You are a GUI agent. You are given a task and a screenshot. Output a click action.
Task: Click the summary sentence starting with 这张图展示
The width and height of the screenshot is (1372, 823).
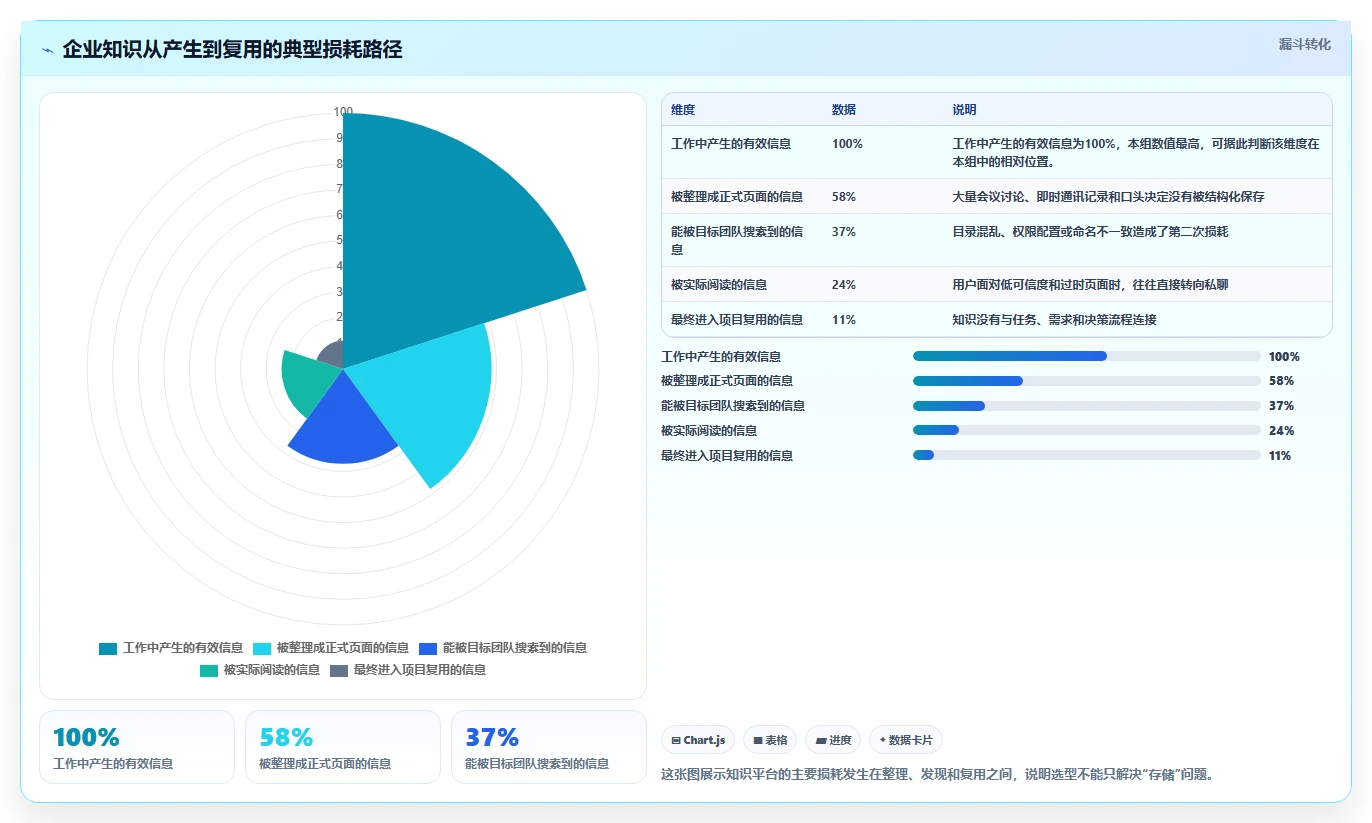tap(937, 774)
